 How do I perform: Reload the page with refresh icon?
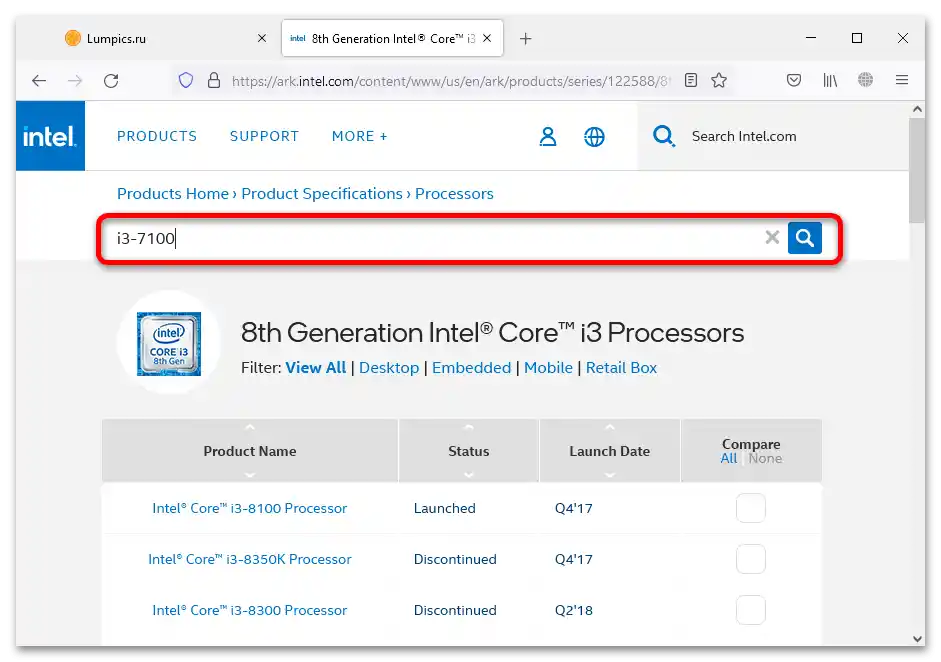pos(111,80)
